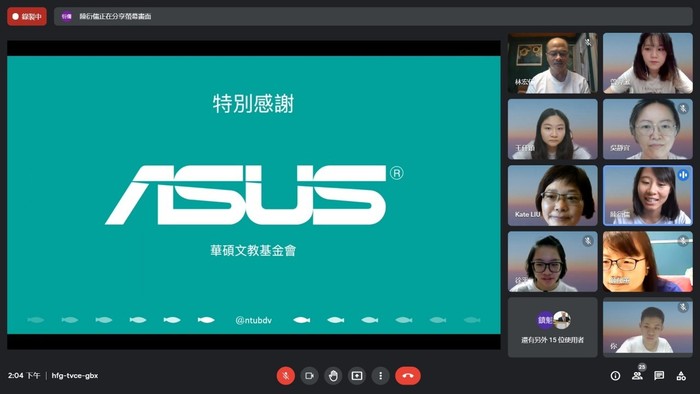Screen dimensions: 700x394
Task: Click the presenter avatar in sharing banner
Action: click(x=67, y=17)
